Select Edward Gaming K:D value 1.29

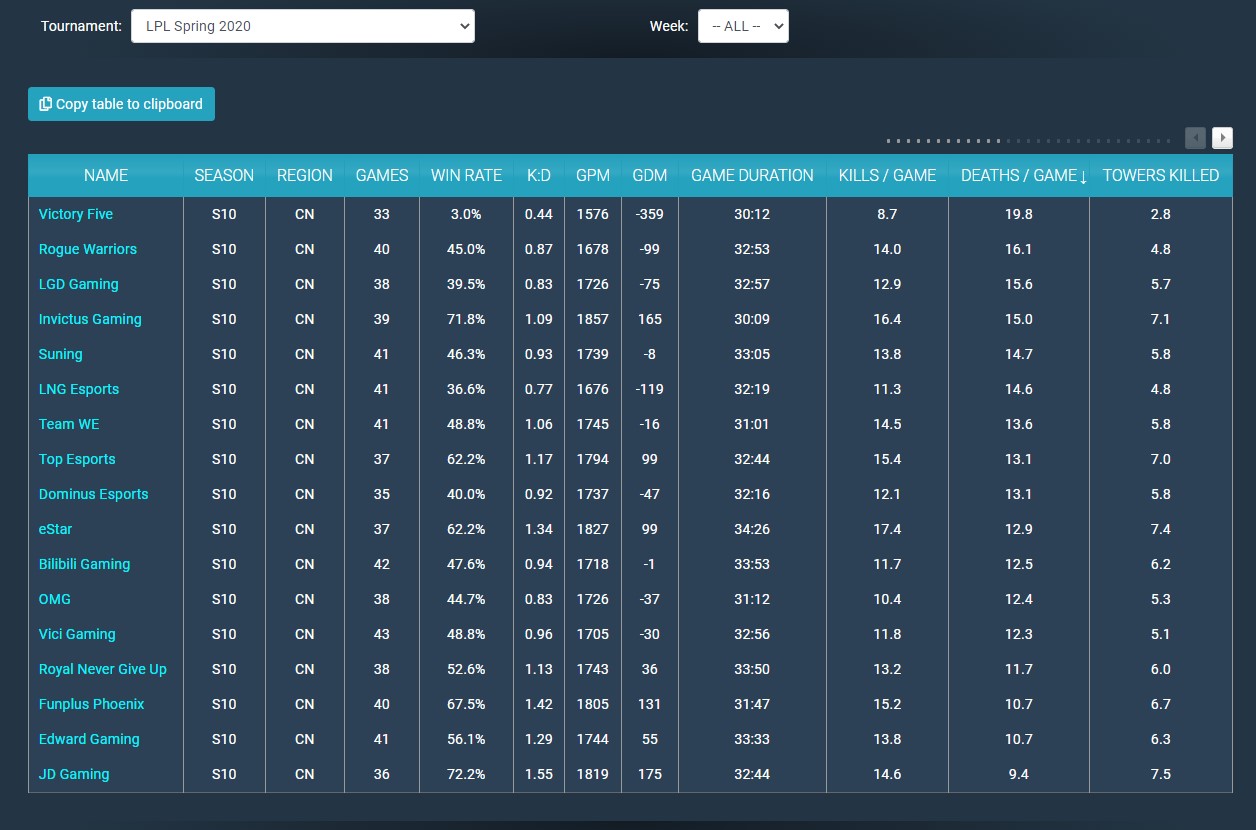click(539, 739)
